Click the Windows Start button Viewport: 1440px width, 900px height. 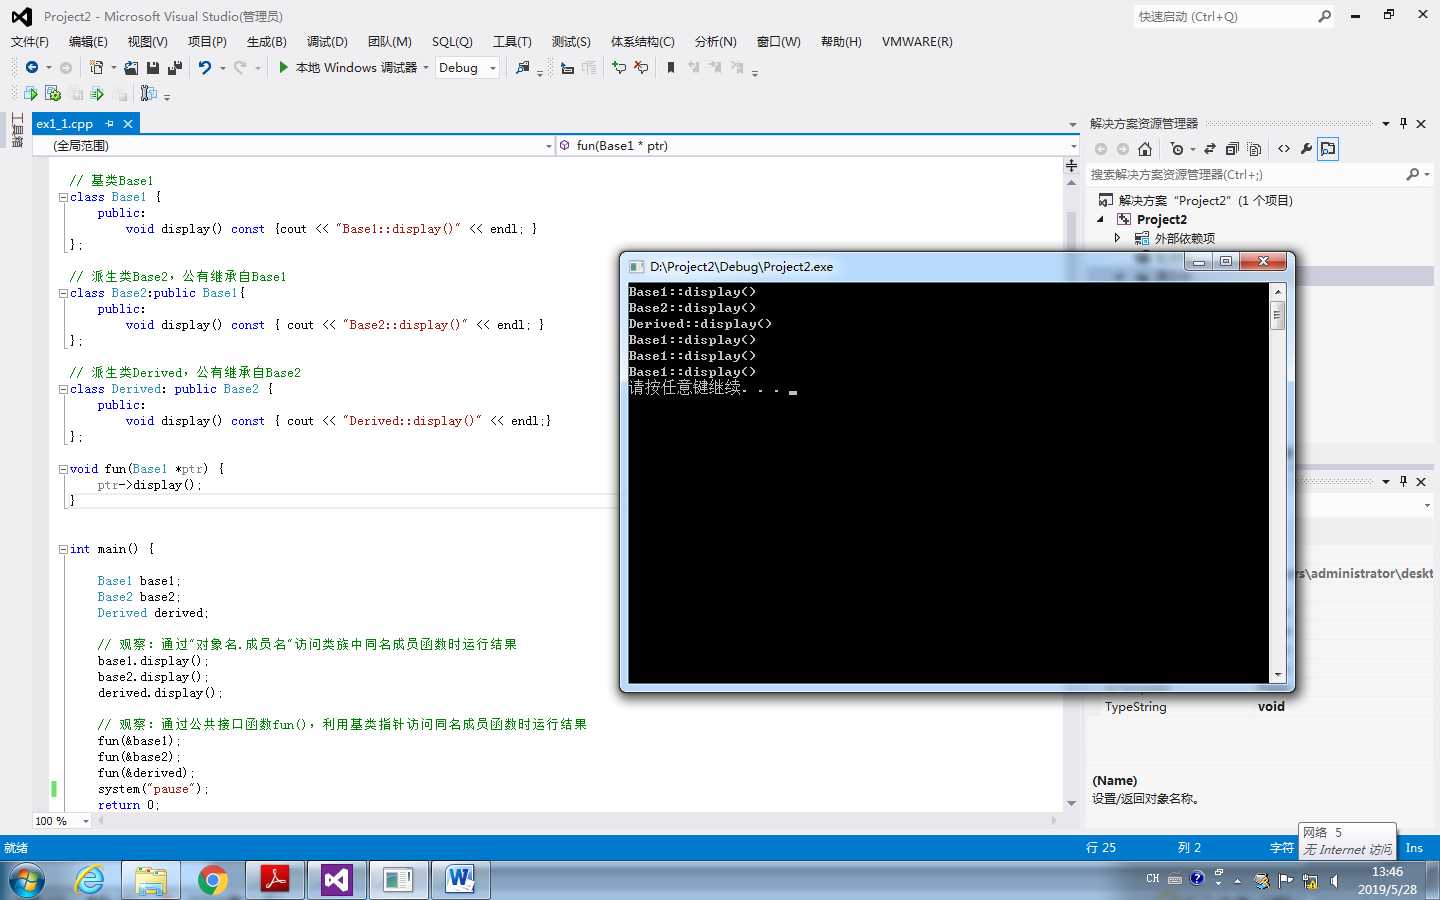click(27, 881)
